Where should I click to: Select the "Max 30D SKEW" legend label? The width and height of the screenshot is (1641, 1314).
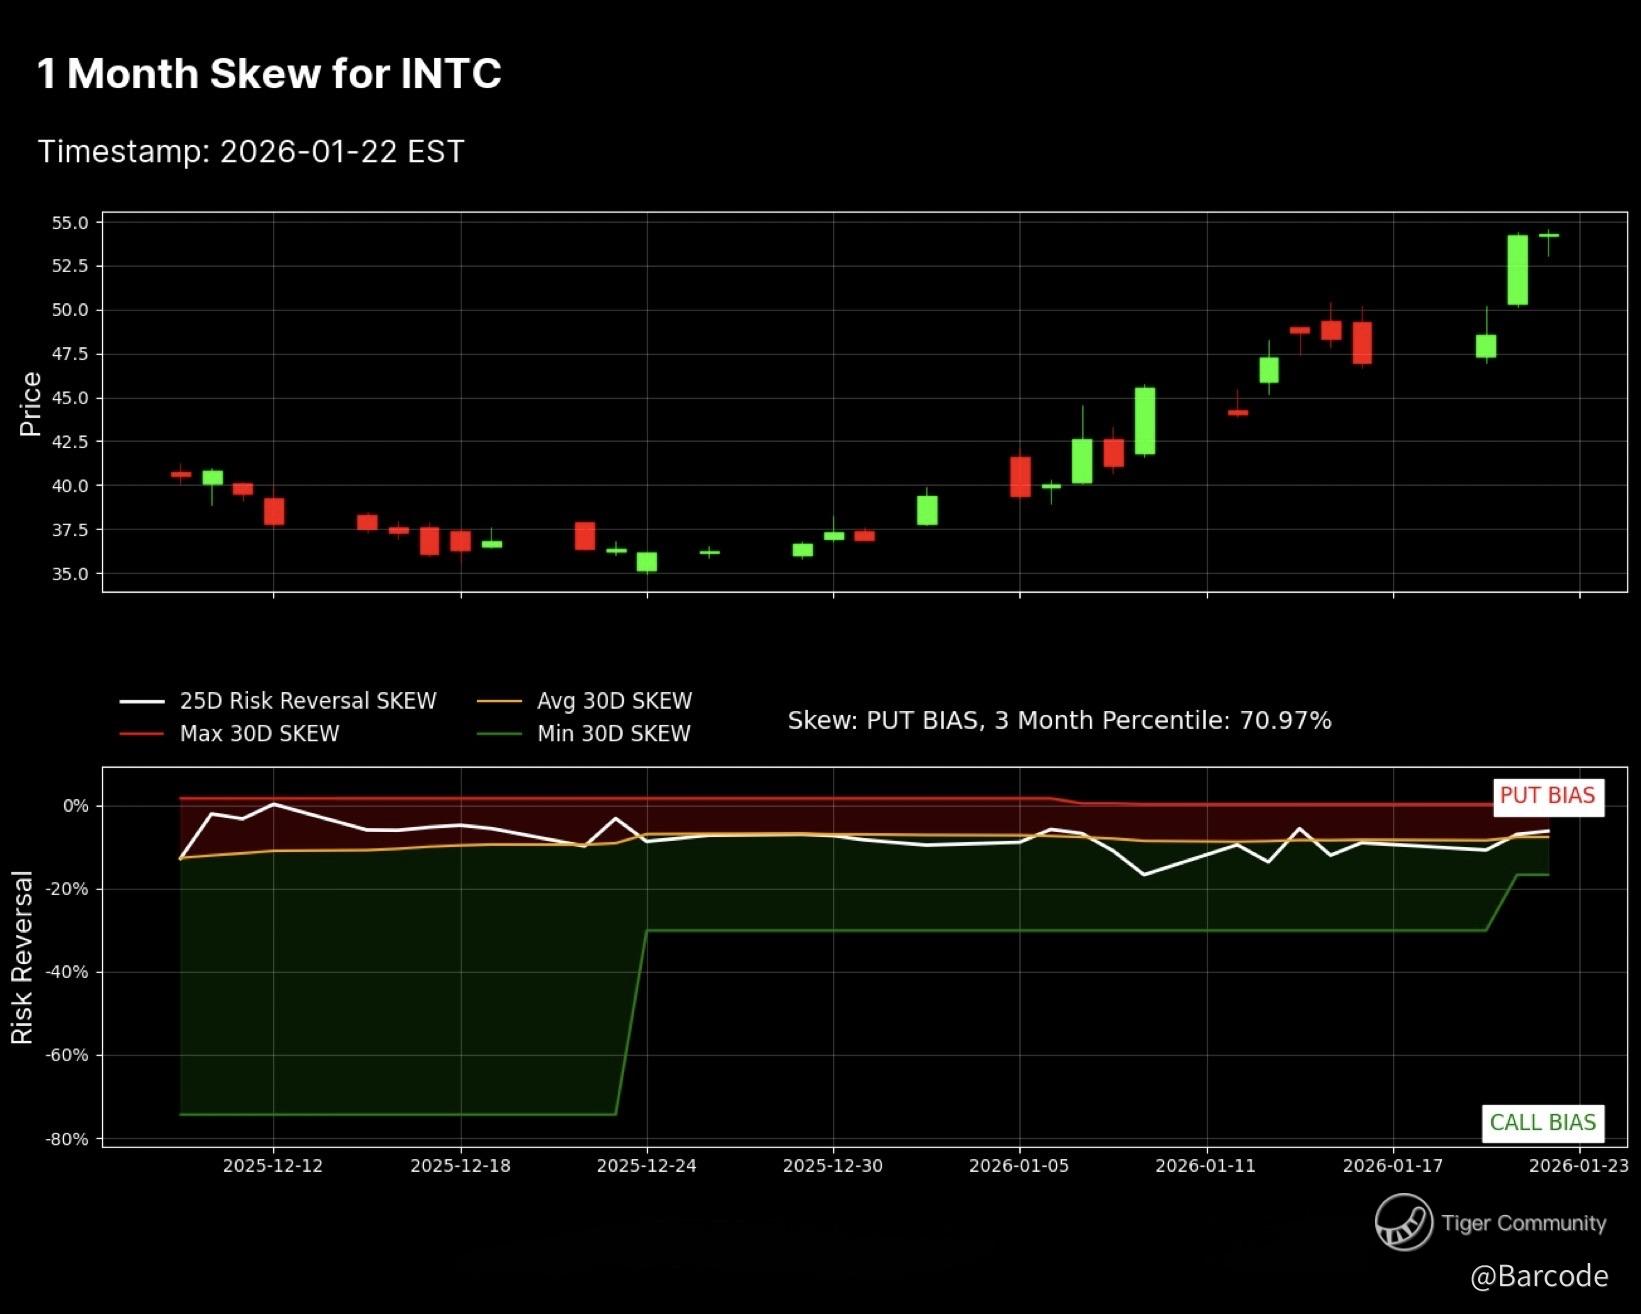pos(260,734)
